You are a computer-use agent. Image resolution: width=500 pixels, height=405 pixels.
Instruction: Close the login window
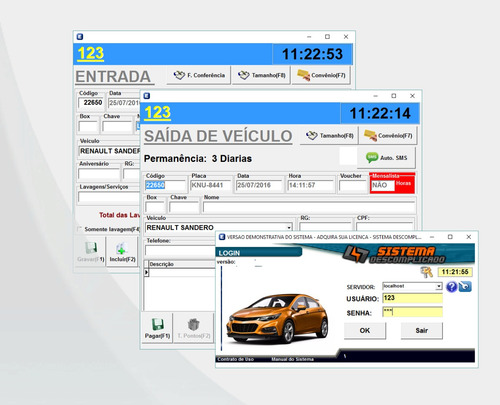click(x=469, y=237)
